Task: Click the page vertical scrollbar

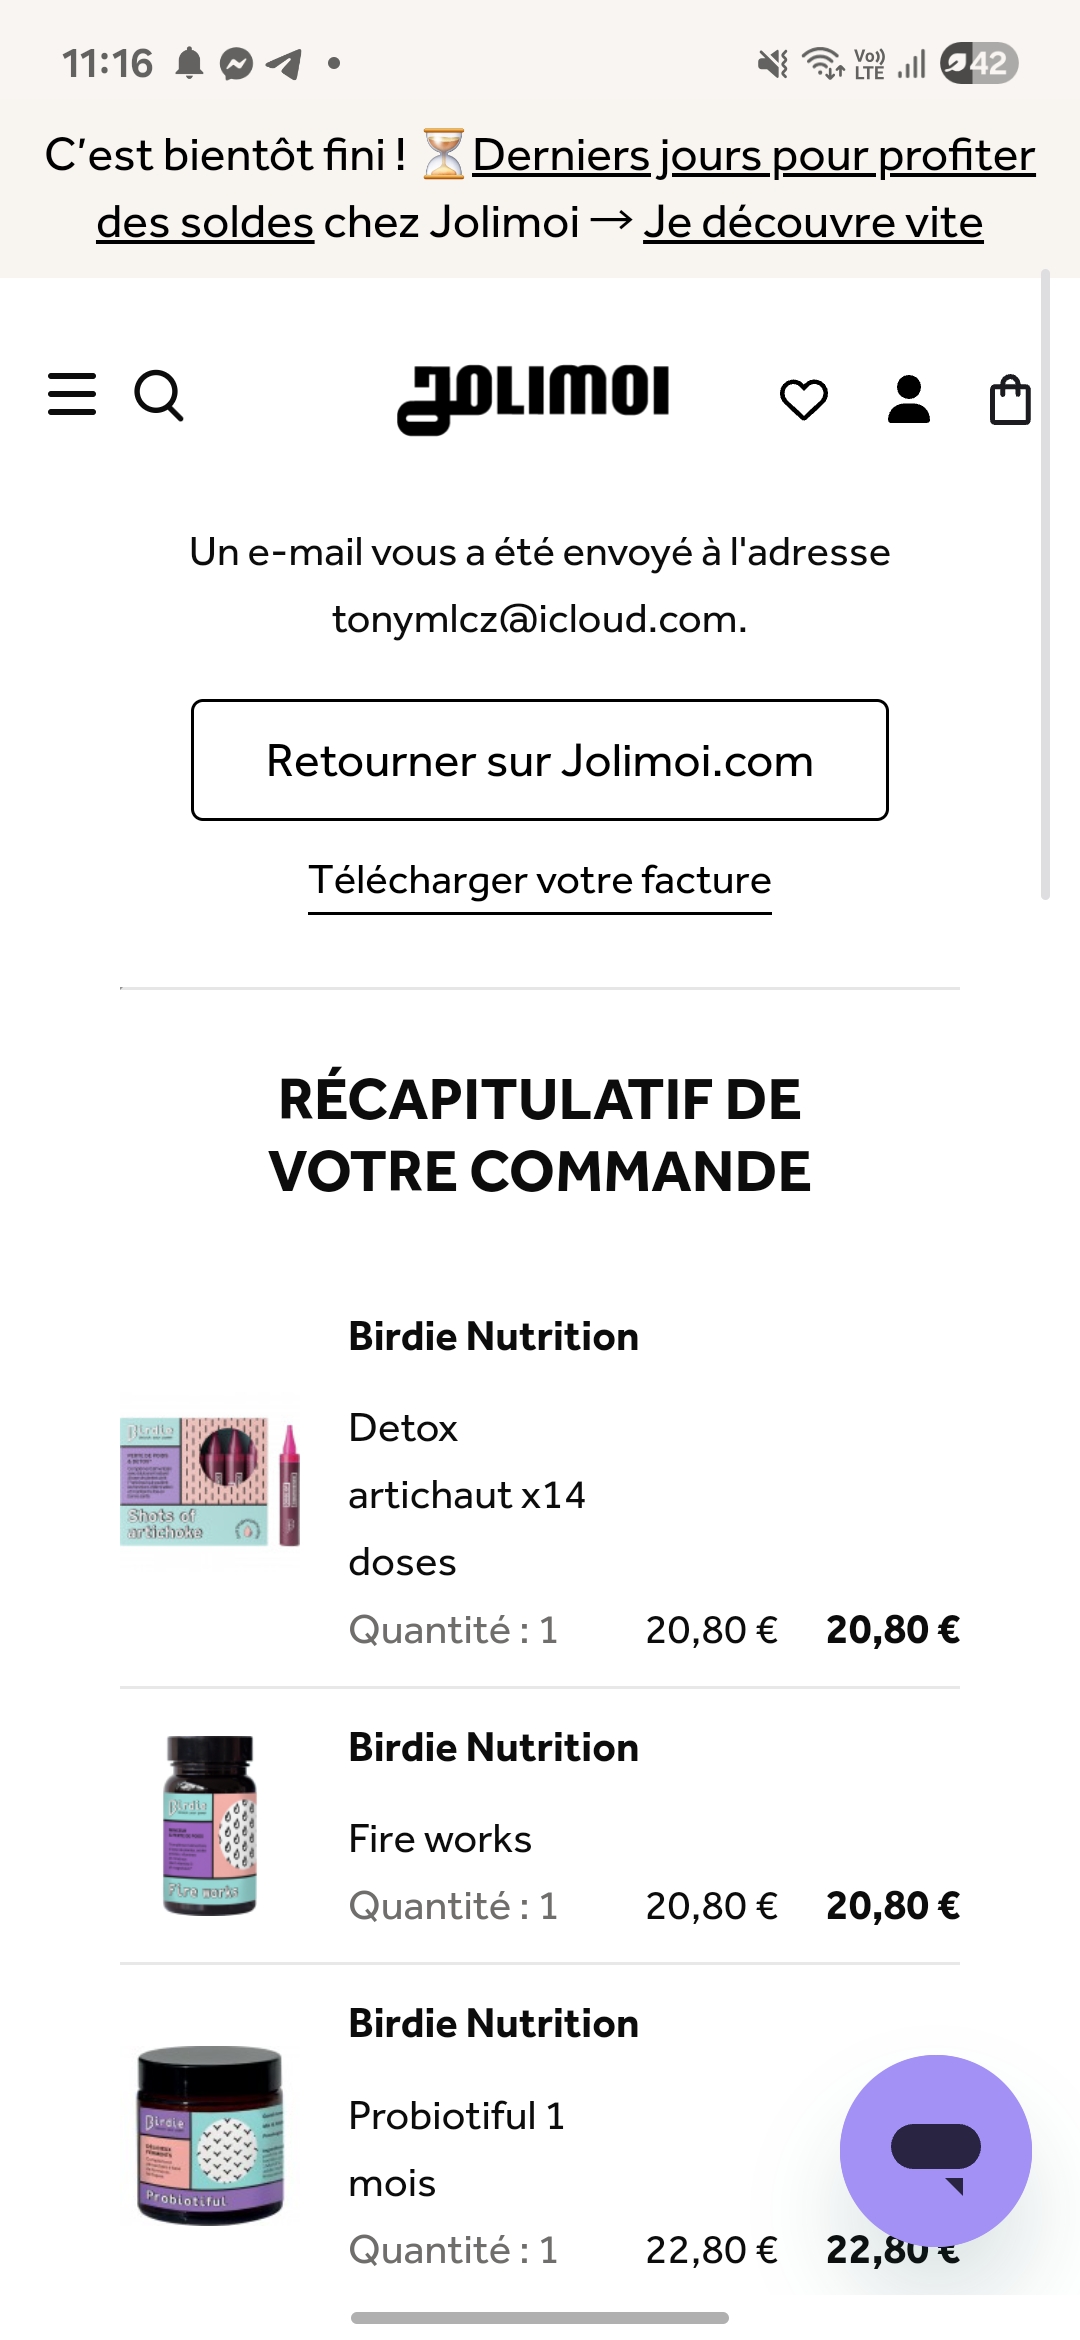Action: point(1045,585)
